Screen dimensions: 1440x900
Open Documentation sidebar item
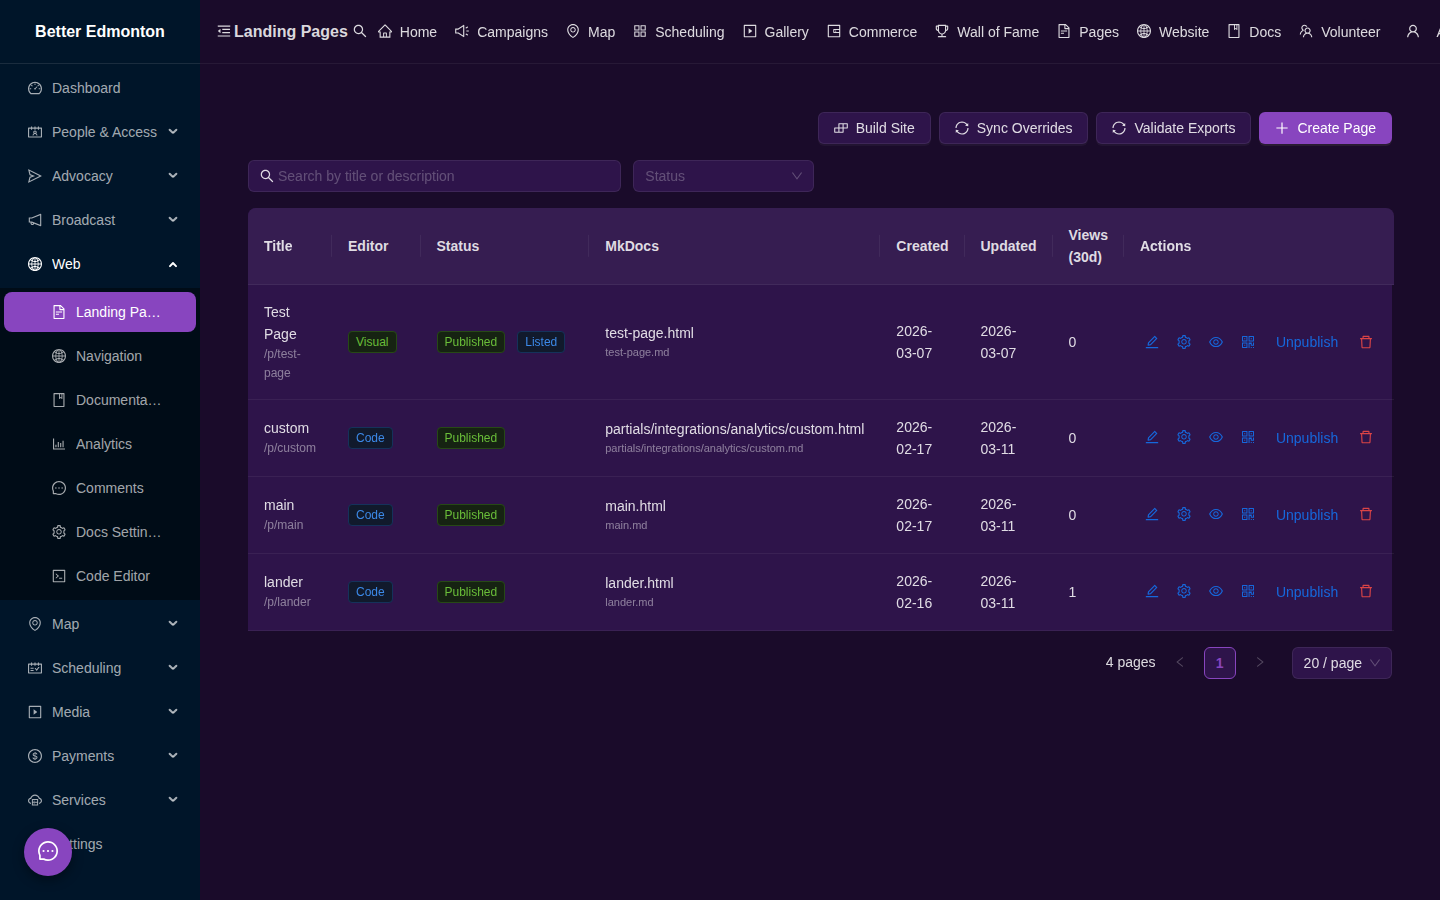(100, 400)
